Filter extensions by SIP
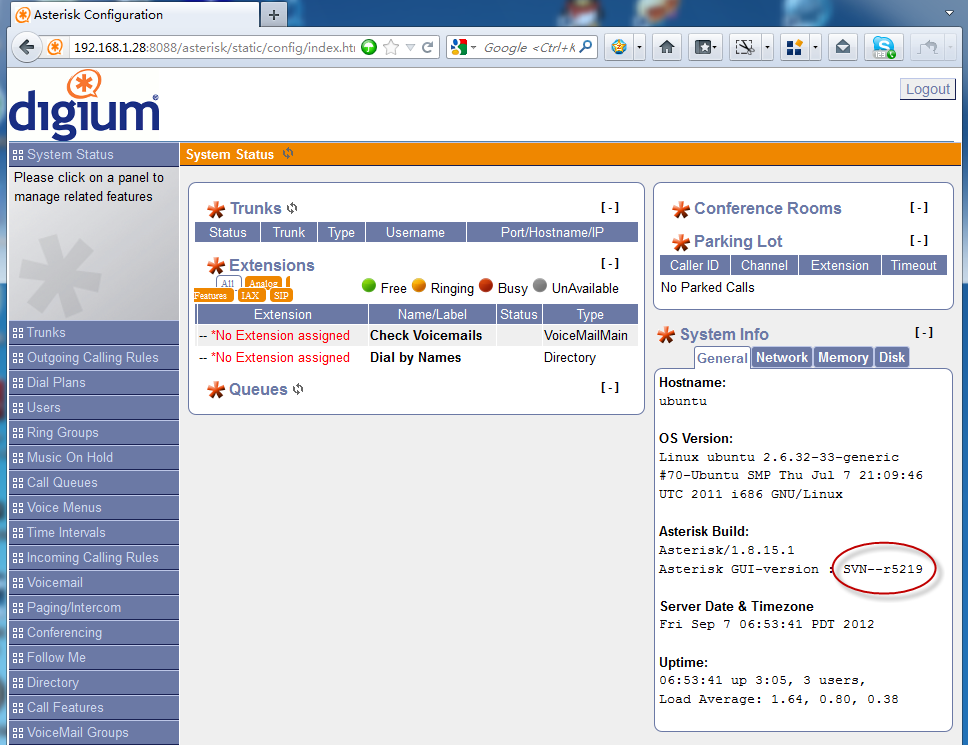This screenshot has width=968, height=745. [282, 296]
